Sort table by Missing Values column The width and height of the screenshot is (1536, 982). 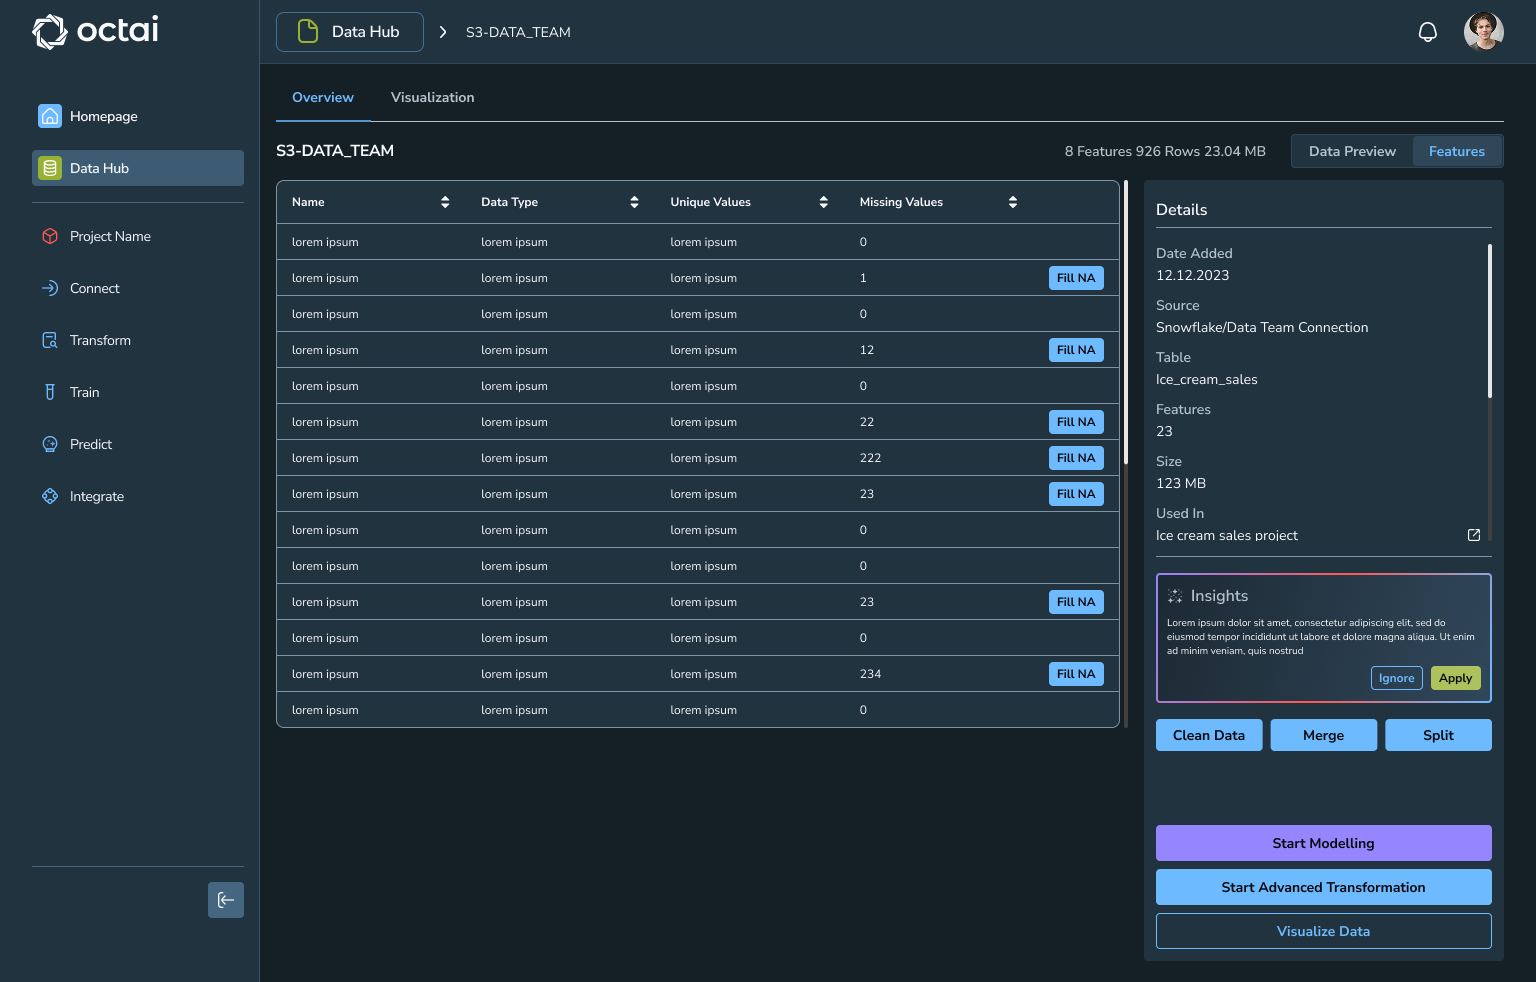[1013, 202]
